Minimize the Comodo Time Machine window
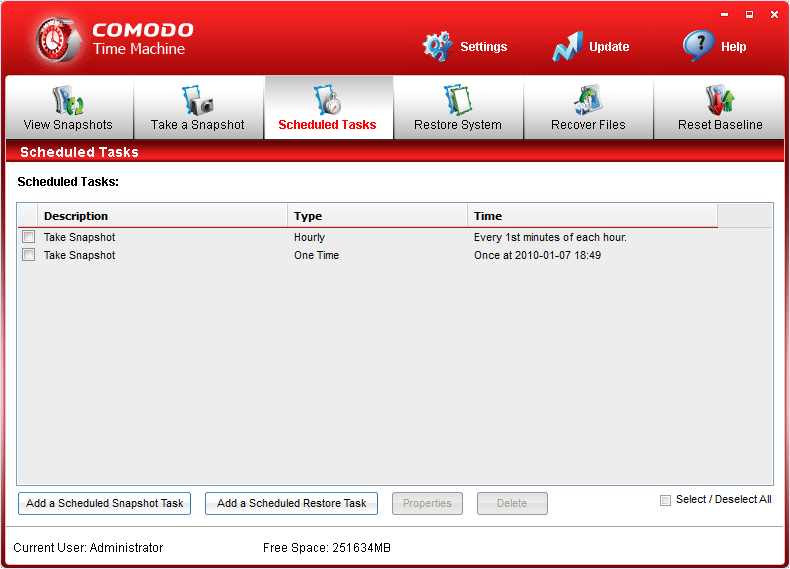 click(725, 15)
